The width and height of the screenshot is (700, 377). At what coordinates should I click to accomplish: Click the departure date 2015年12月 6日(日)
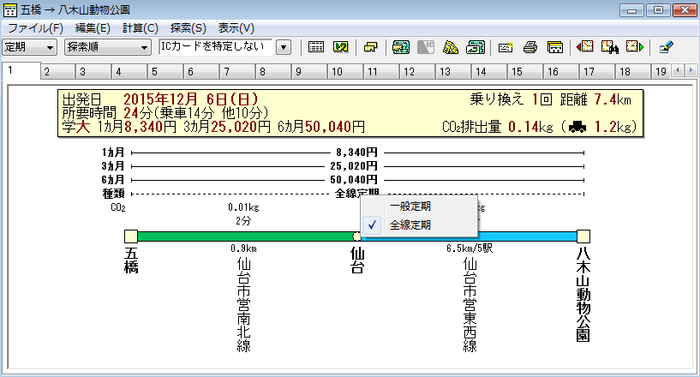pyautogui.click(x=191, y=99)
